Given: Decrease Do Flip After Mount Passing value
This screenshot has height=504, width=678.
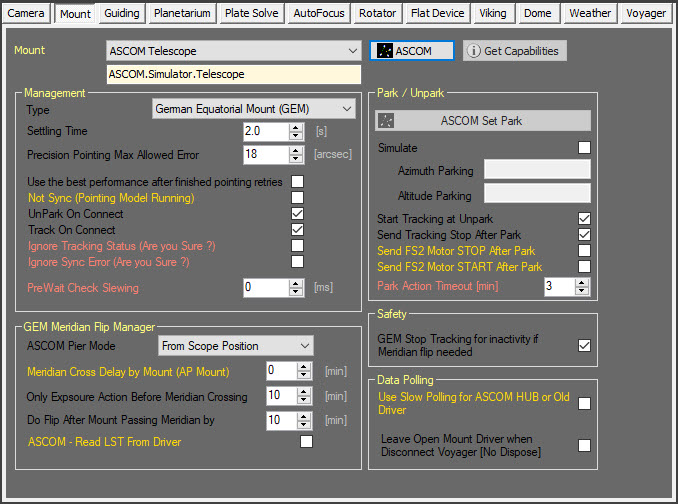Looking at the screenshot, I should (x=304, y=424).
